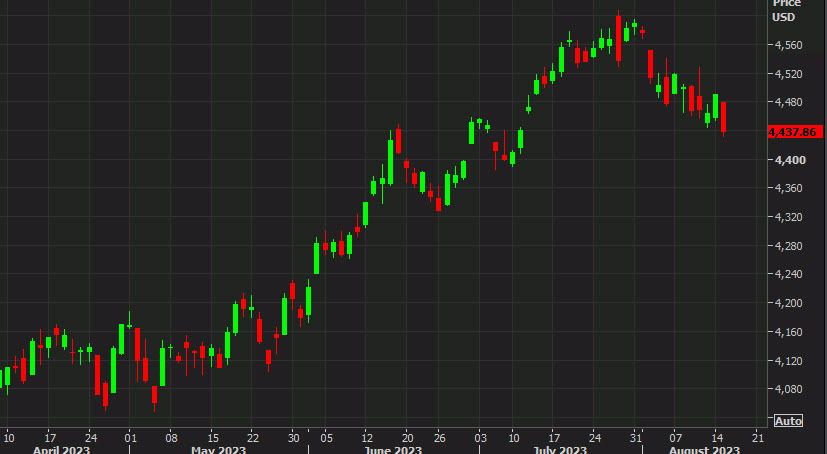
Task: Click the 4,200 price axis label
Action: pos(789,303)
